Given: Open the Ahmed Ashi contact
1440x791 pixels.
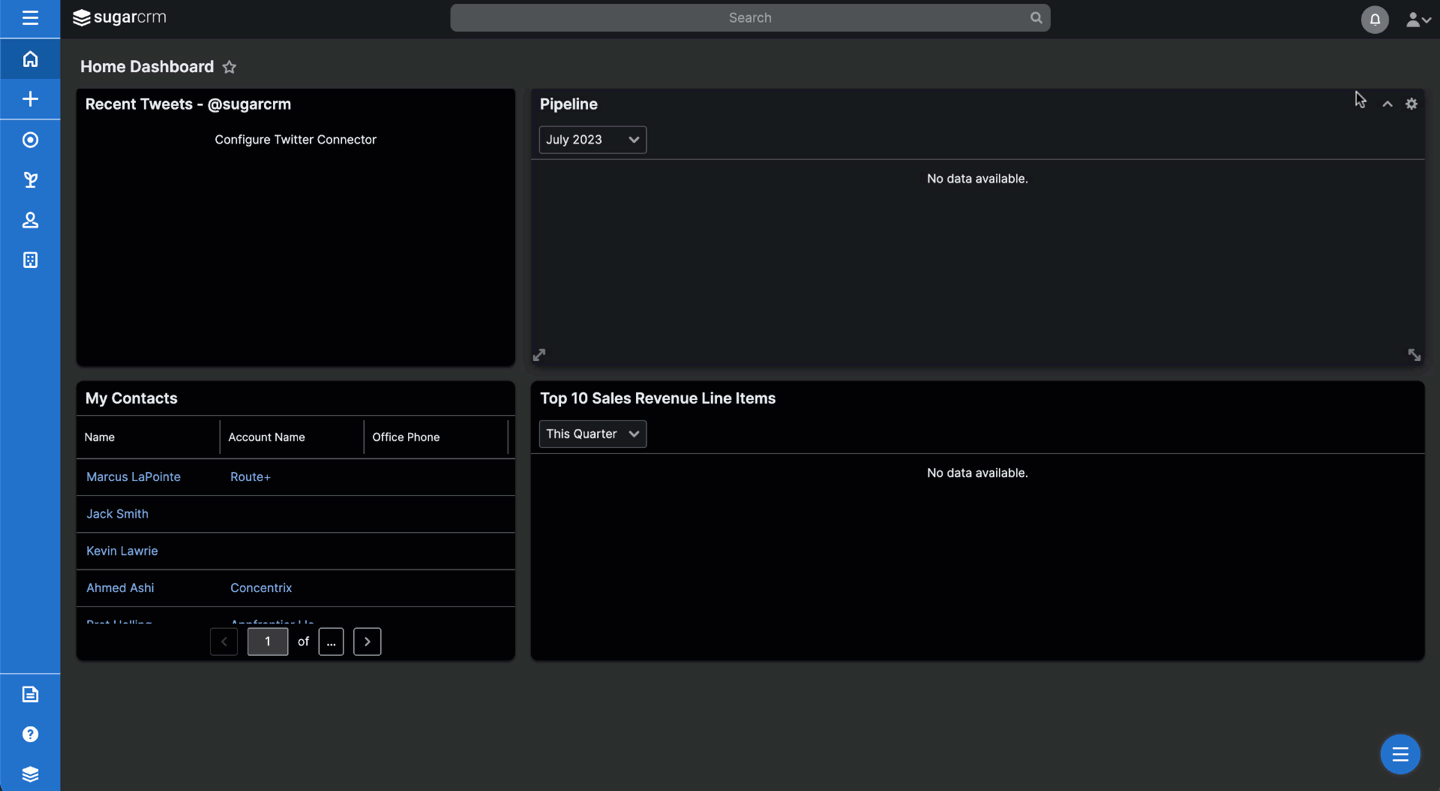Looking at the screenshot, I should [120, 588].
